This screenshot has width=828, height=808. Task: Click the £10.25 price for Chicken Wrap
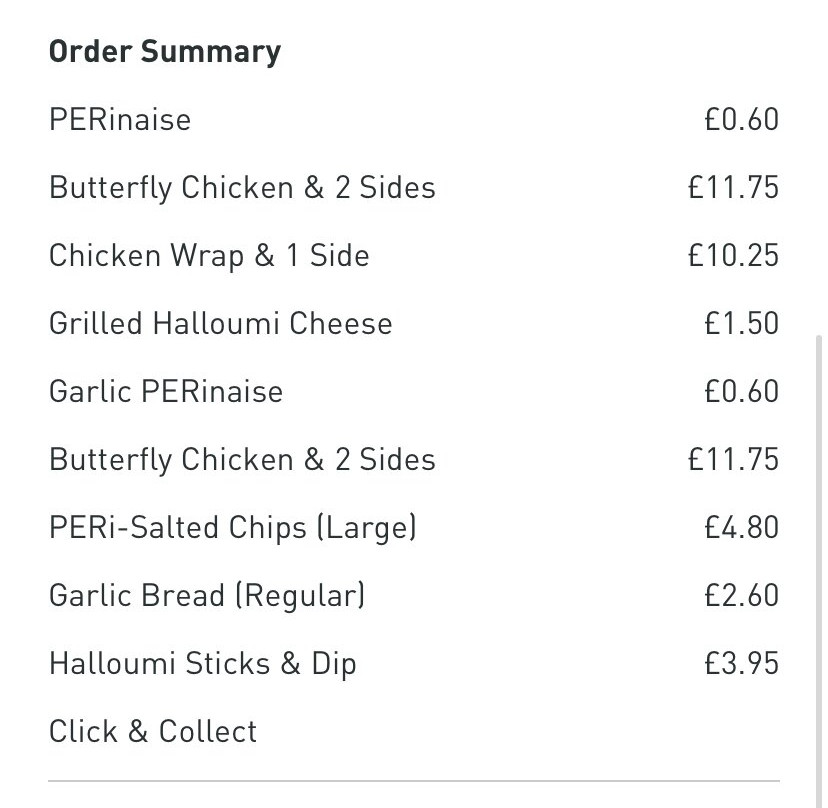733,256
